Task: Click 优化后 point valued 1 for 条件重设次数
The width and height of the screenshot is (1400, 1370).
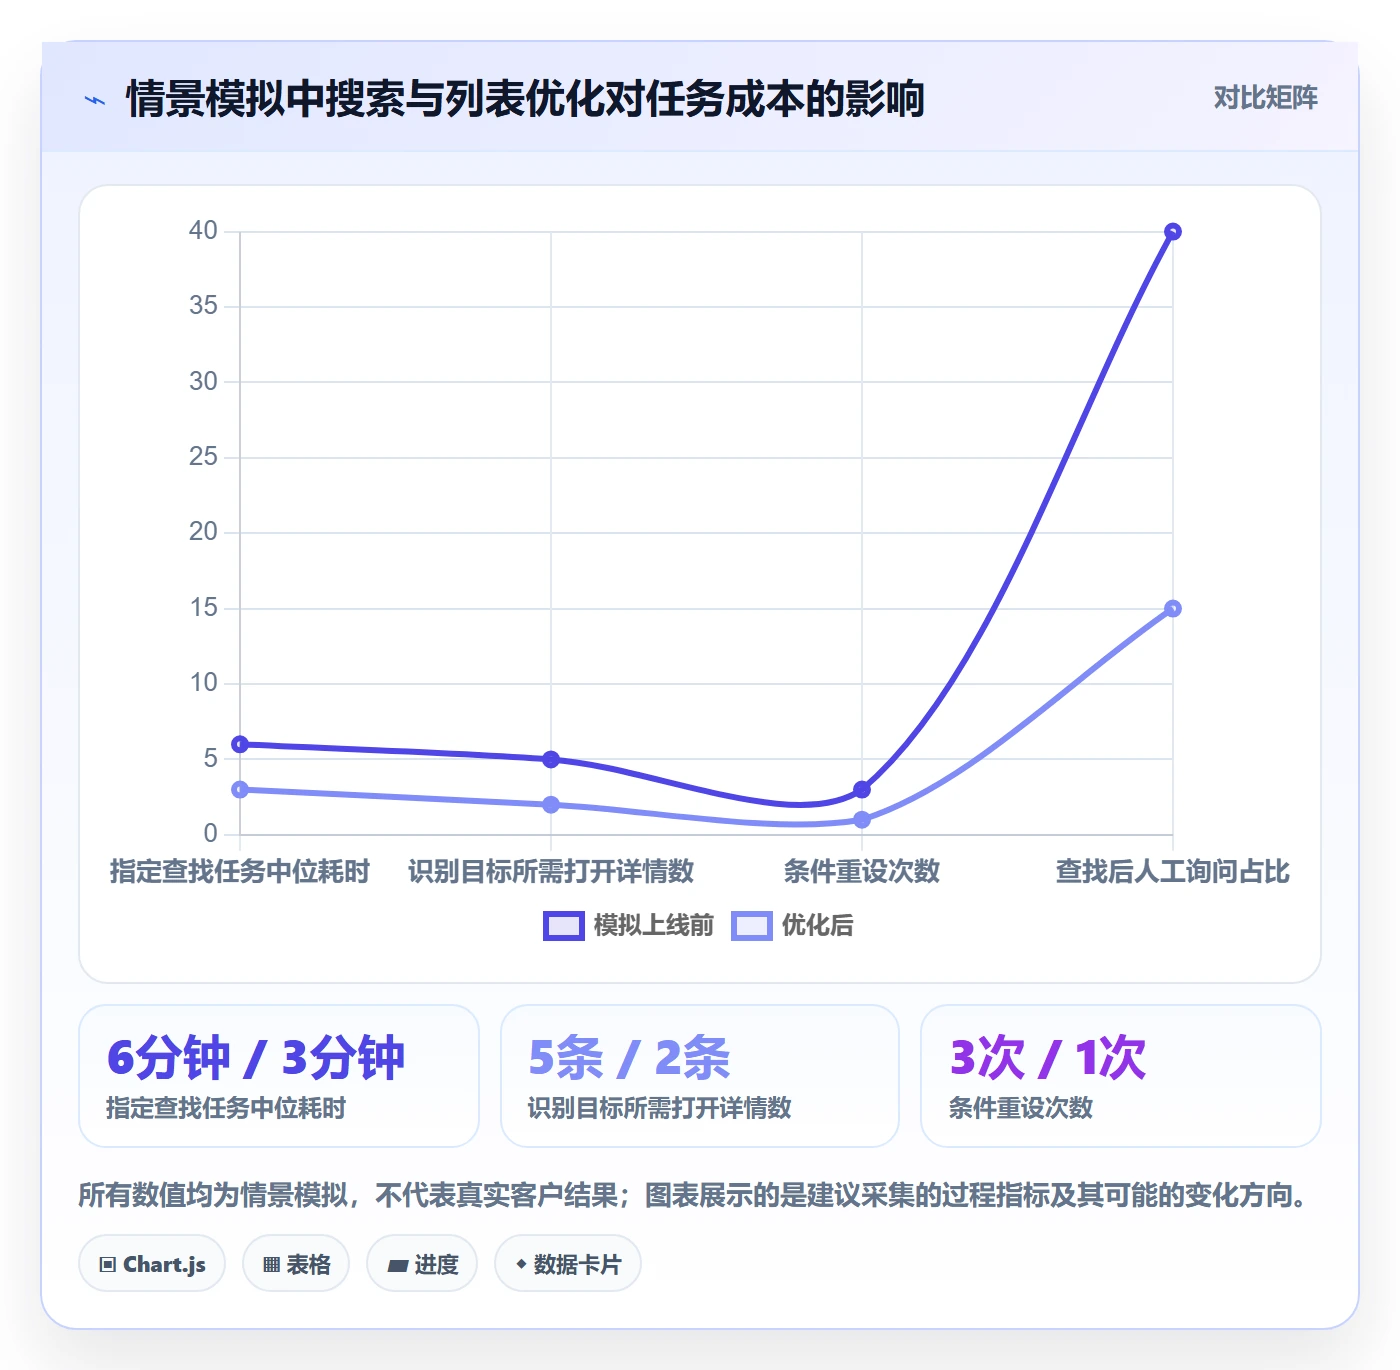Action: pyautogui.click(x=862, y=820)
